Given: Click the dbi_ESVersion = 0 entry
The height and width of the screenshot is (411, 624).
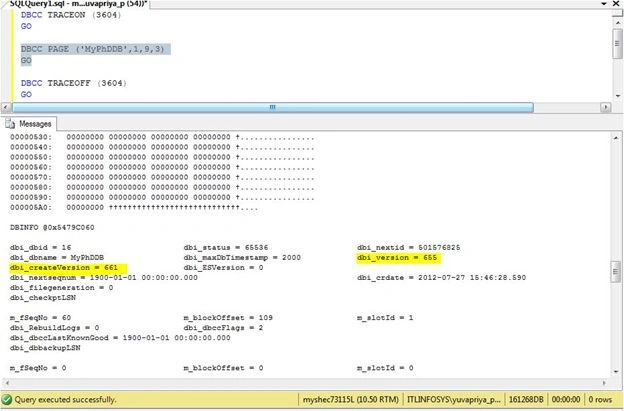Looking at the screenshot, I should tap(223, 268).
